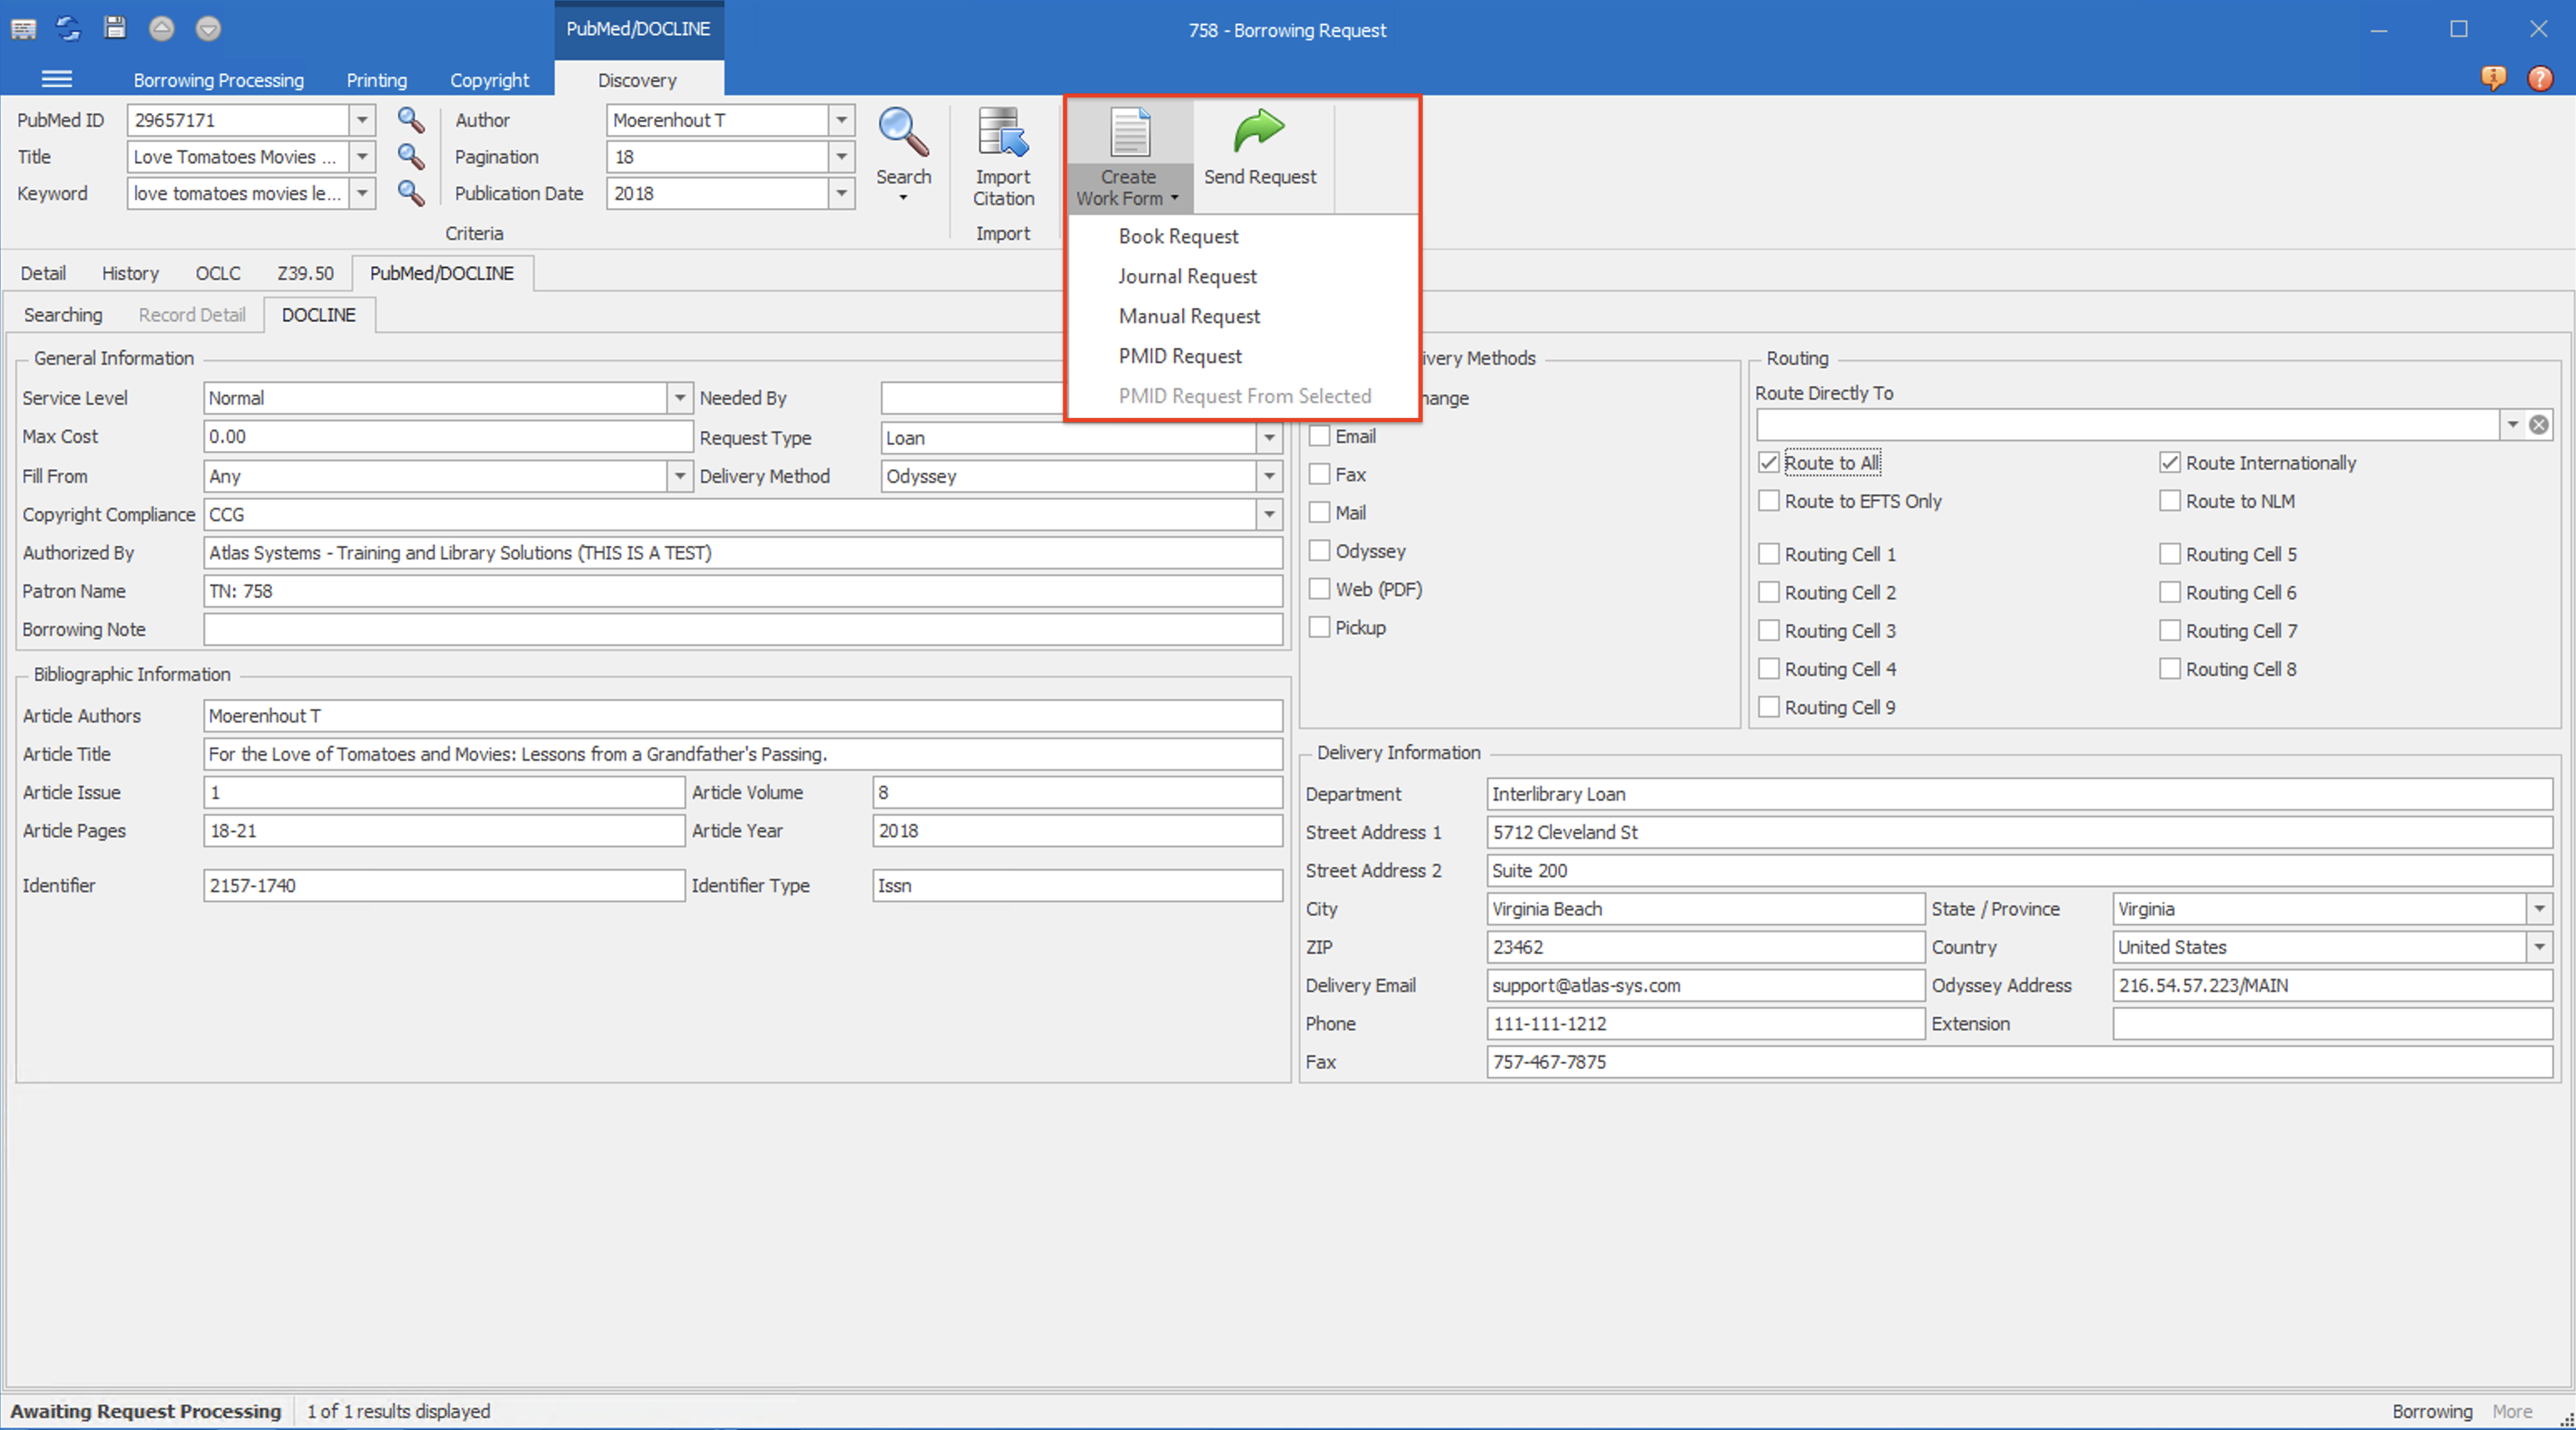This screenshot has width=2576, height=1430.
Task: Click the magnifier next to Keyword field
Action: tap(410, 193)
